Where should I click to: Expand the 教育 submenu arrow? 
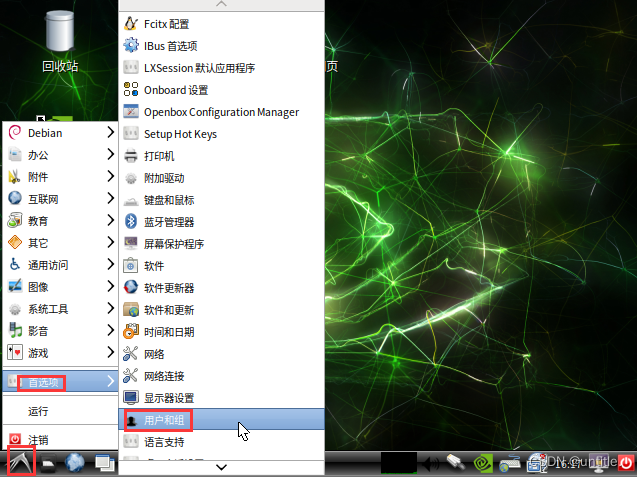[110, 221]
